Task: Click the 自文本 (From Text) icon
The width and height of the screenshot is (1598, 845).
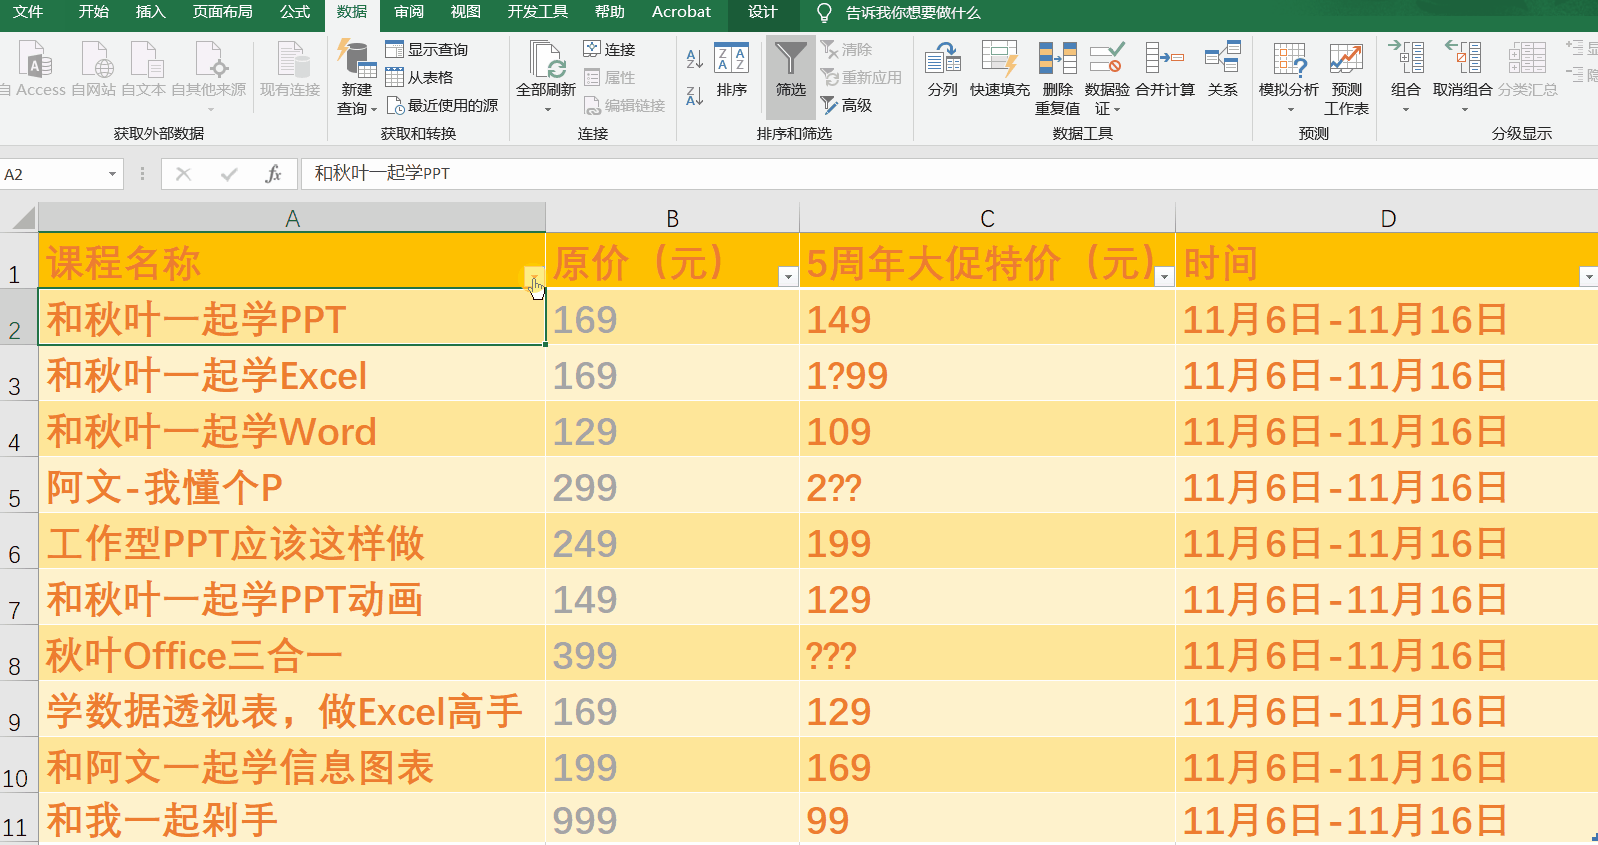Action: click(146, 60)
